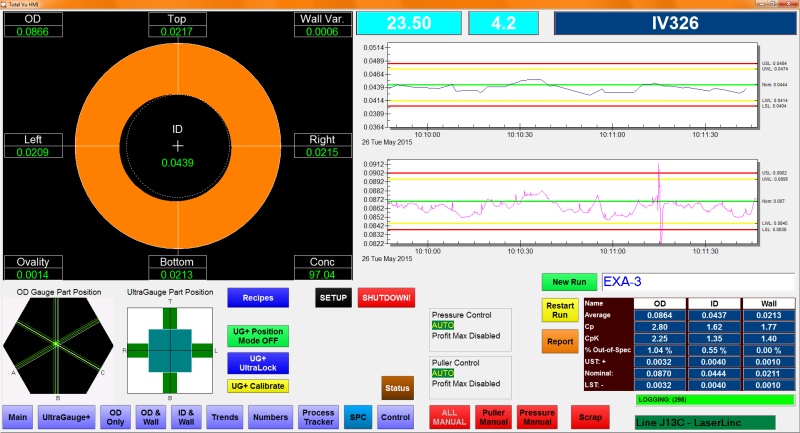Toggle UG+ Position Mode OFF button
800x433 pixels.
click(x=257, y=336)
